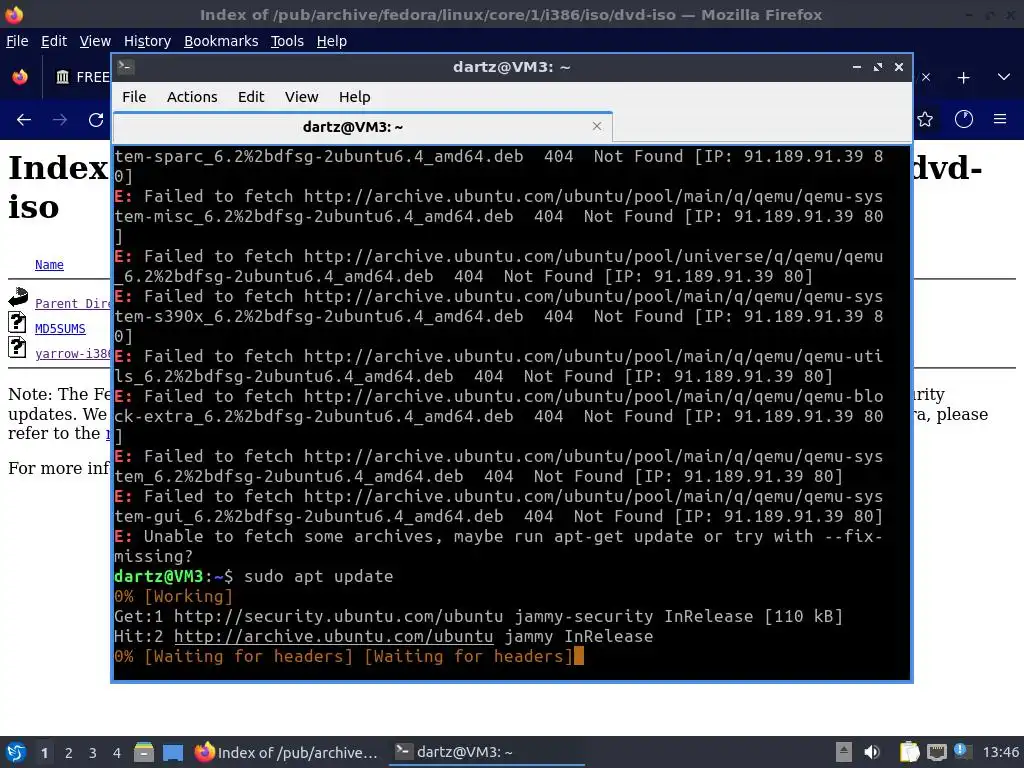Focus the terminal via its taskbar button
1024x768 pixels.
pos(487,752)
